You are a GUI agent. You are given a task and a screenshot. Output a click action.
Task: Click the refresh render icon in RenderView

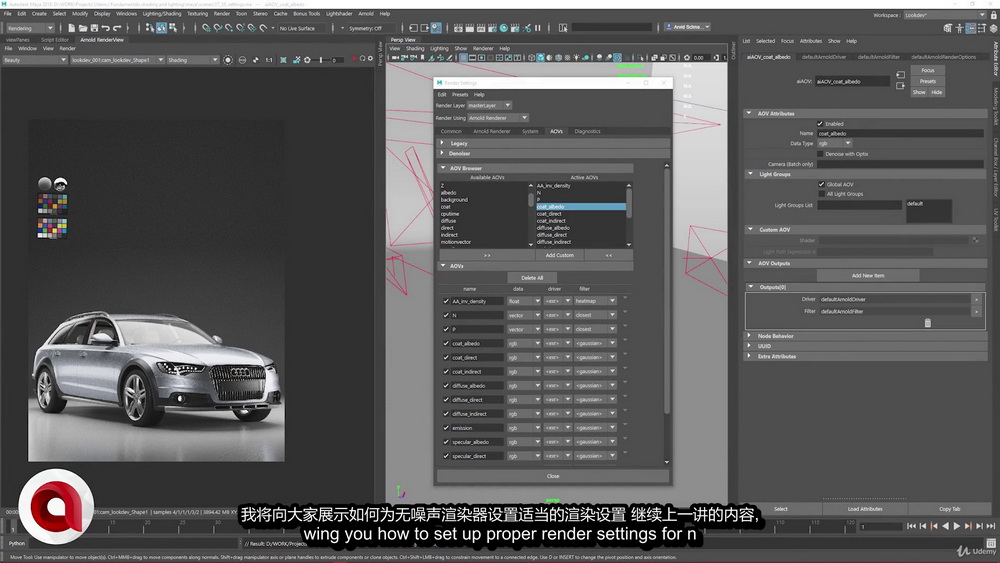coord(362,59)
